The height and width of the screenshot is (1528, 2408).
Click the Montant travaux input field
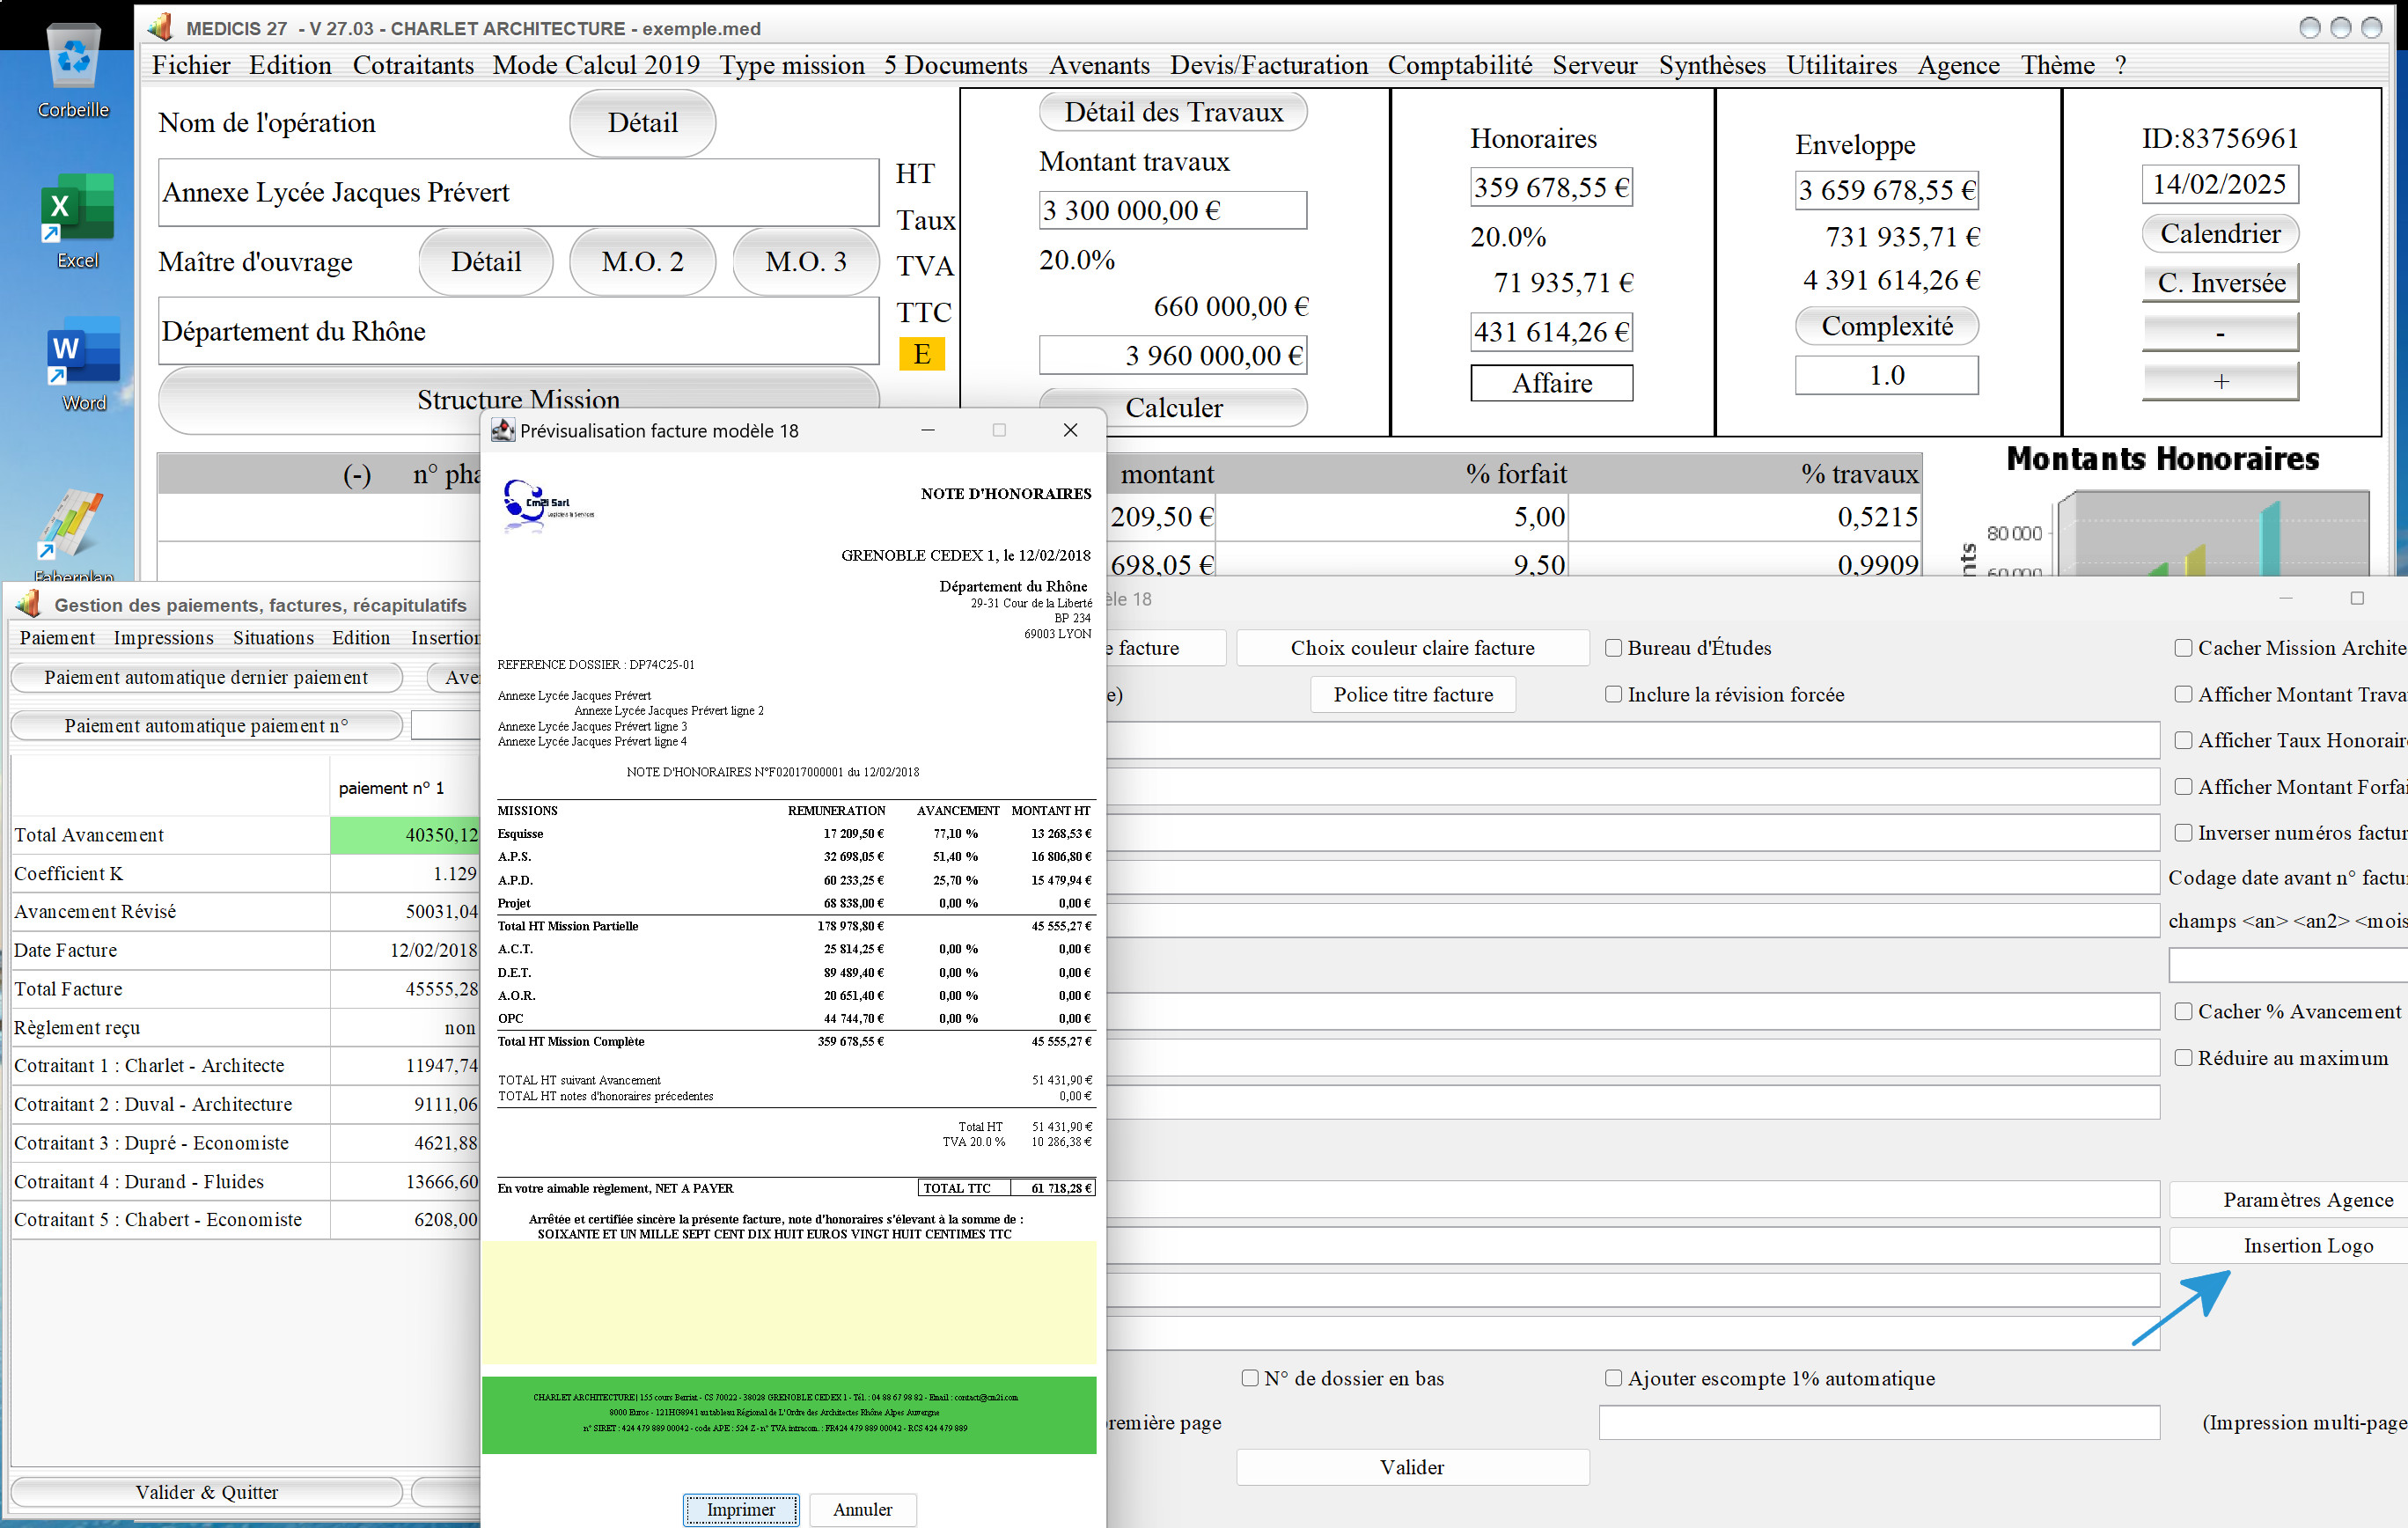click(1172, 210)
